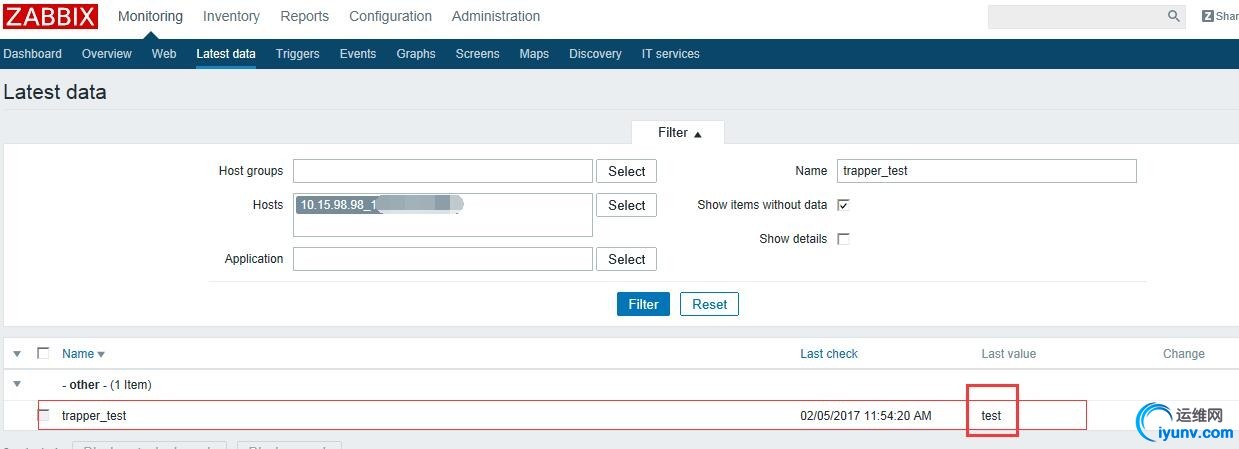Click the top search input box
The height and width of the screenshot is (449, 1239).
click(1075, 16)
